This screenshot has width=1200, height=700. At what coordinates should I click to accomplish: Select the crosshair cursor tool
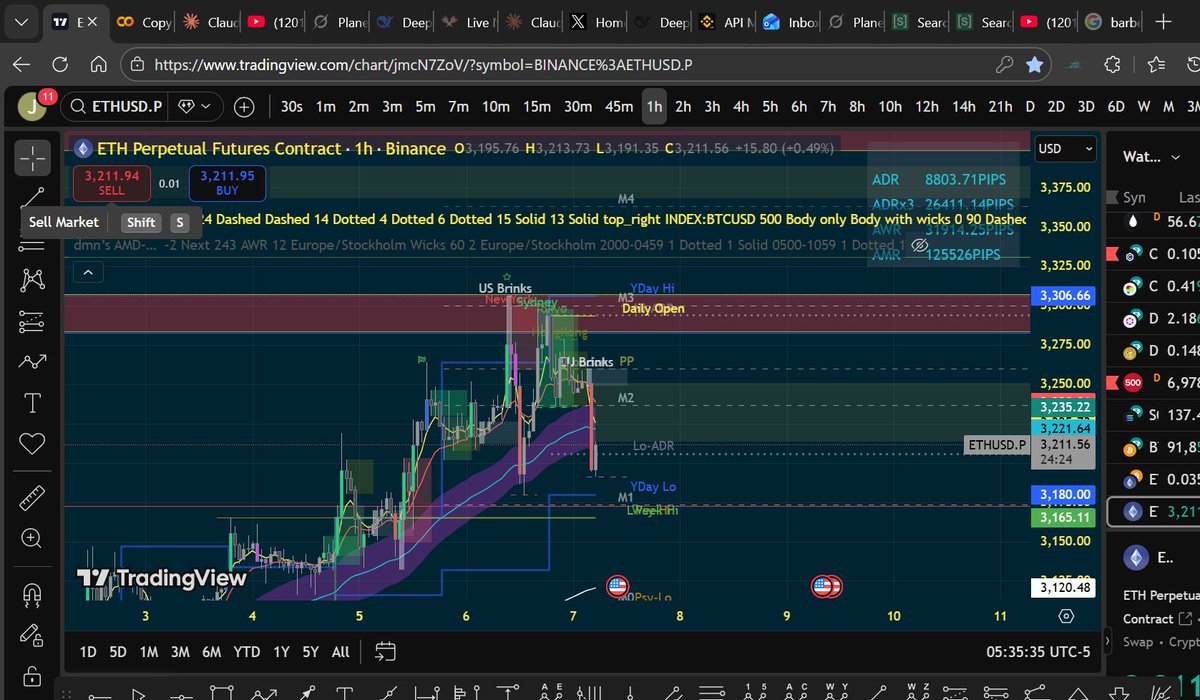pos(33,157)
